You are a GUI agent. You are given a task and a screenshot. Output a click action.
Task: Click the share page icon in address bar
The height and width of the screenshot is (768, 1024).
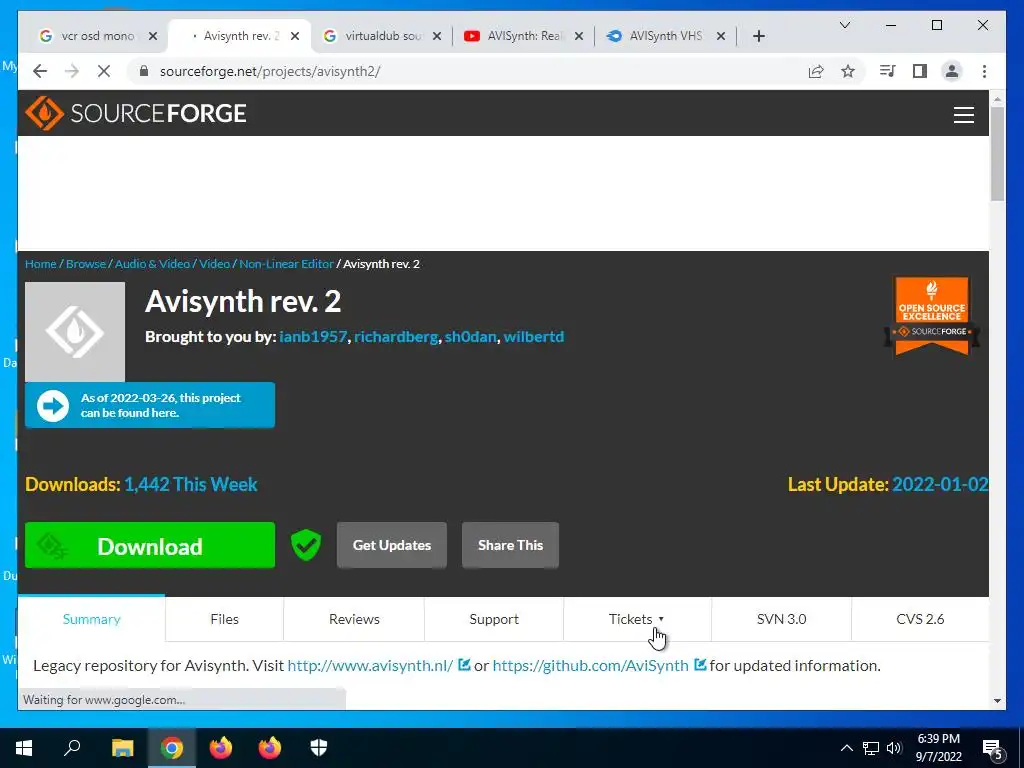816,71
